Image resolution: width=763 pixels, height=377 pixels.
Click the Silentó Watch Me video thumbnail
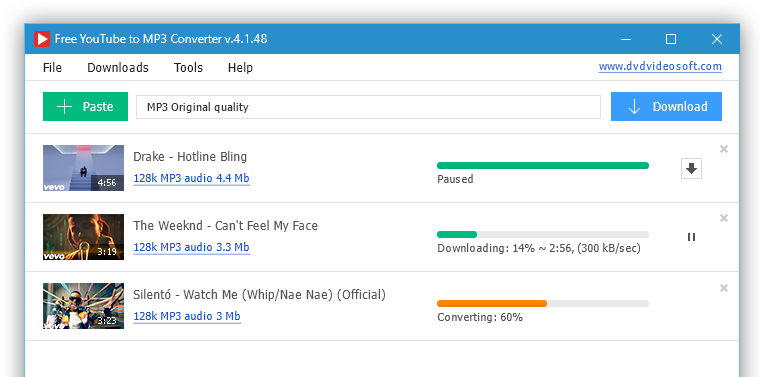(x=83, y=306)
